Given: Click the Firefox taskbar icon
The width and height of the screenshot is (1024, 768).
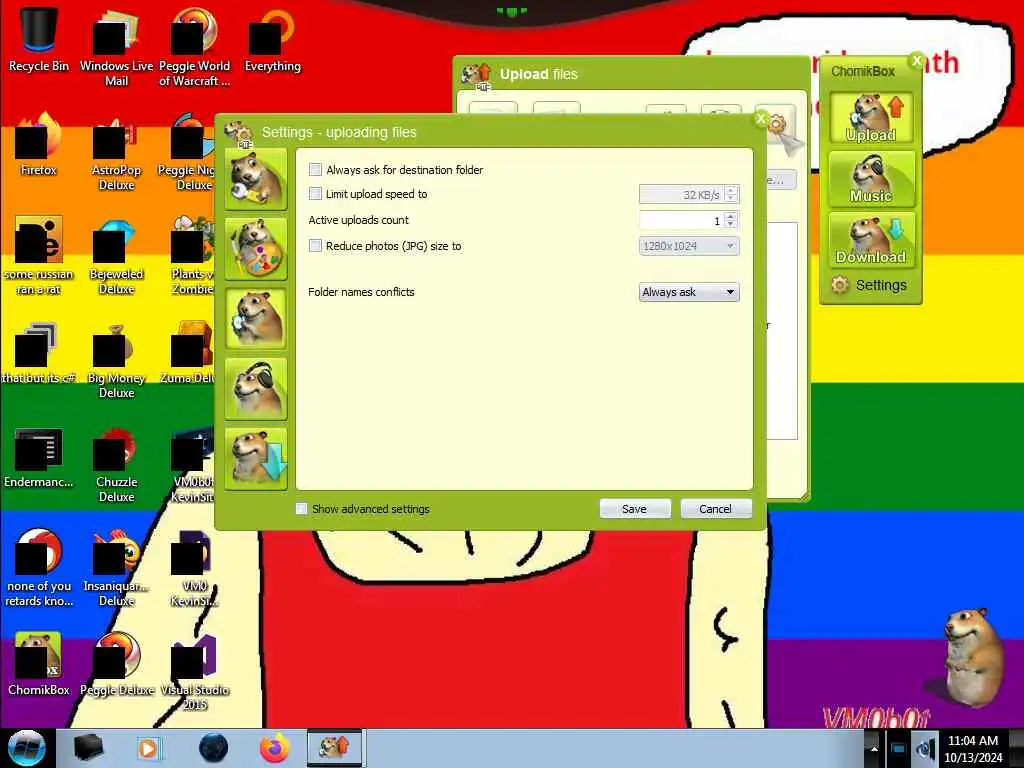Looking at the screenshot, I should coord(274,748).
